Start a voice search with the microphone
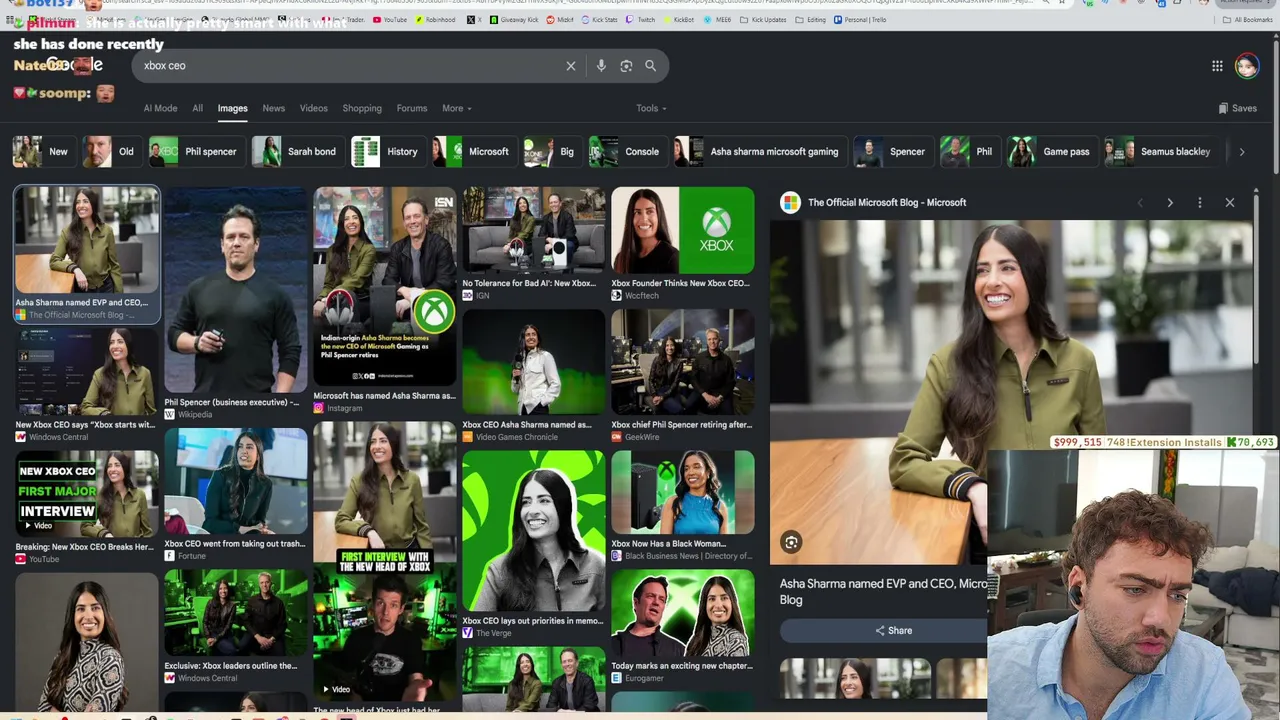The image size is (1280, 720). coord(601,66)
